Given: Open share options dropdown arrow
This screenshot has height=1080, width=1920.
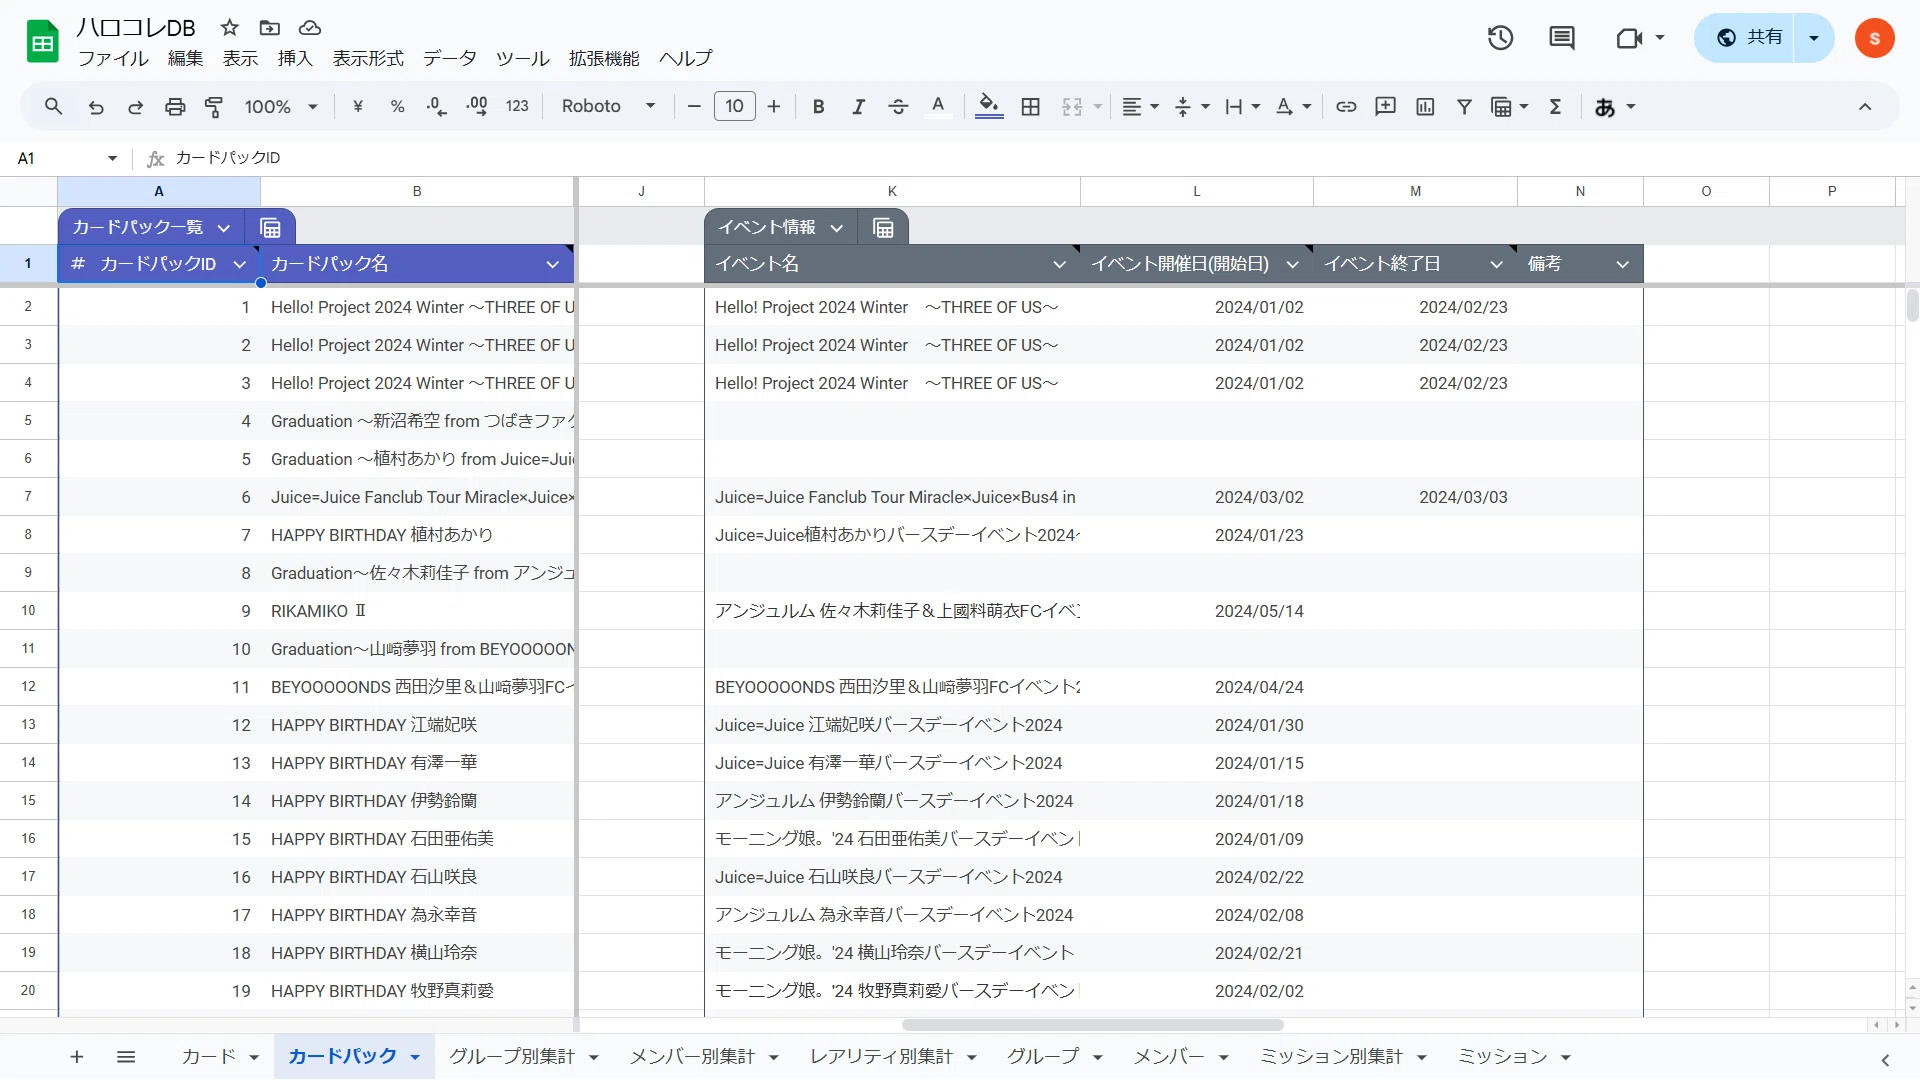Looking at the screenshot, I should tap(1814, 38).
